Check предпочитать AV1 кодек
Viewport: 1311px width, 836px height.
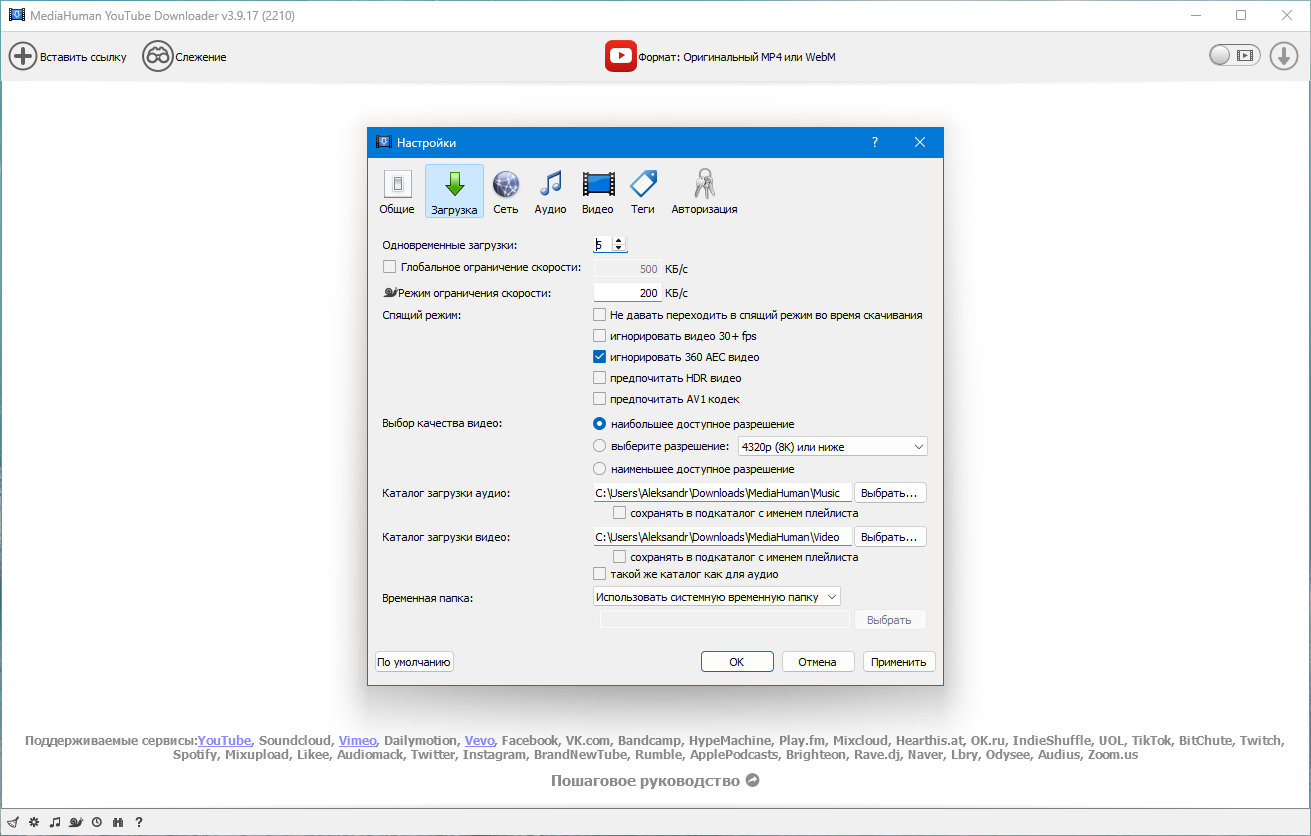coord(600,399)
